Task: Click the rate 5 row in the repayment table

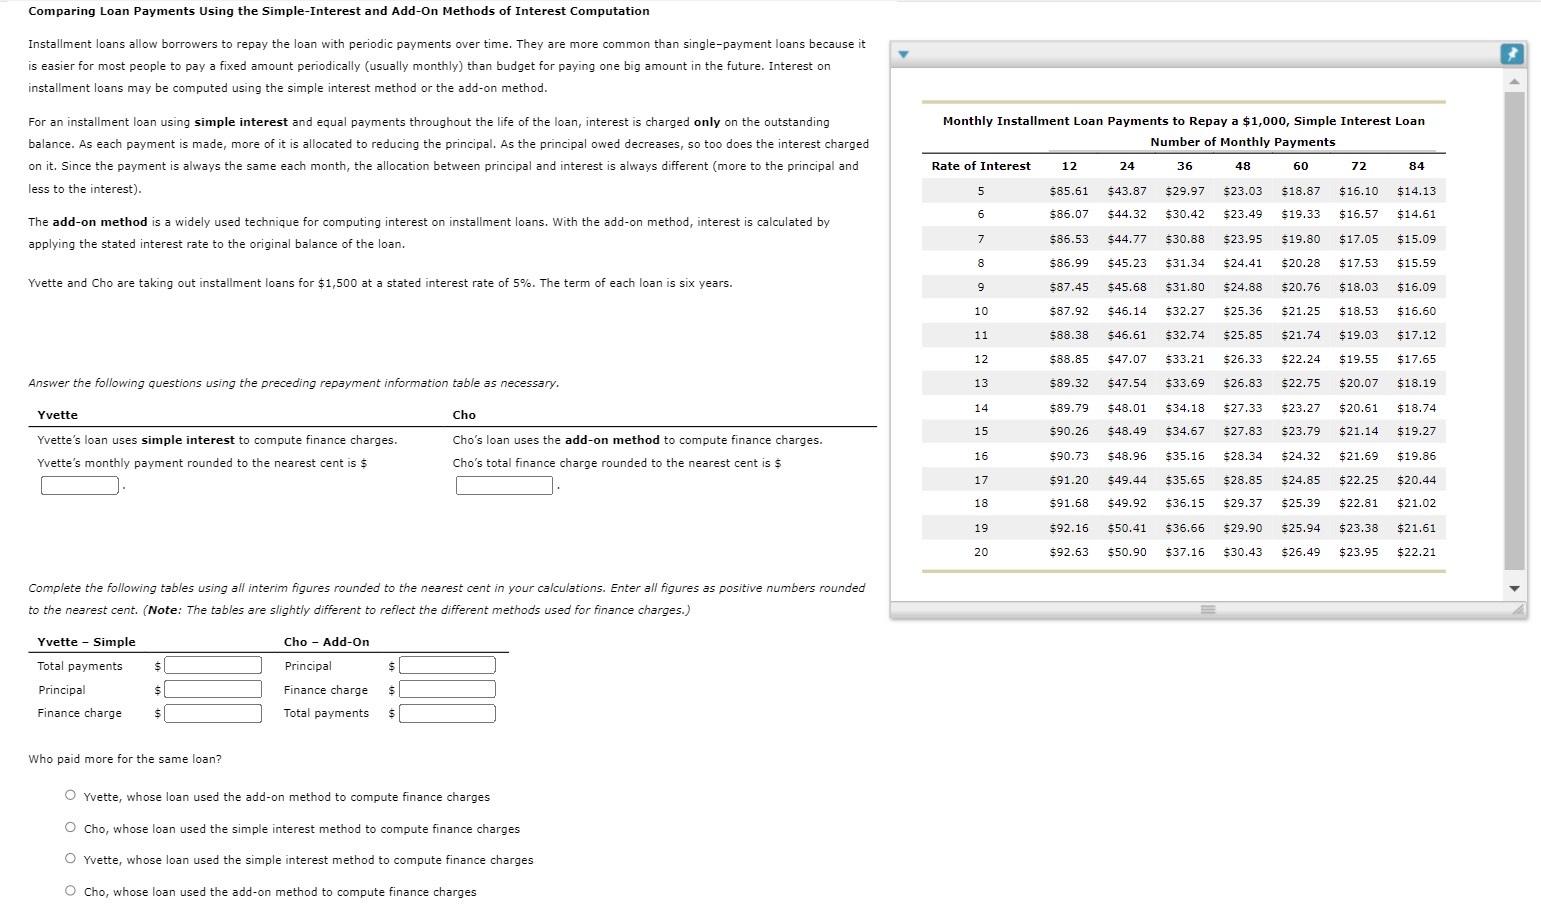Action: [x=1180, y=190]
